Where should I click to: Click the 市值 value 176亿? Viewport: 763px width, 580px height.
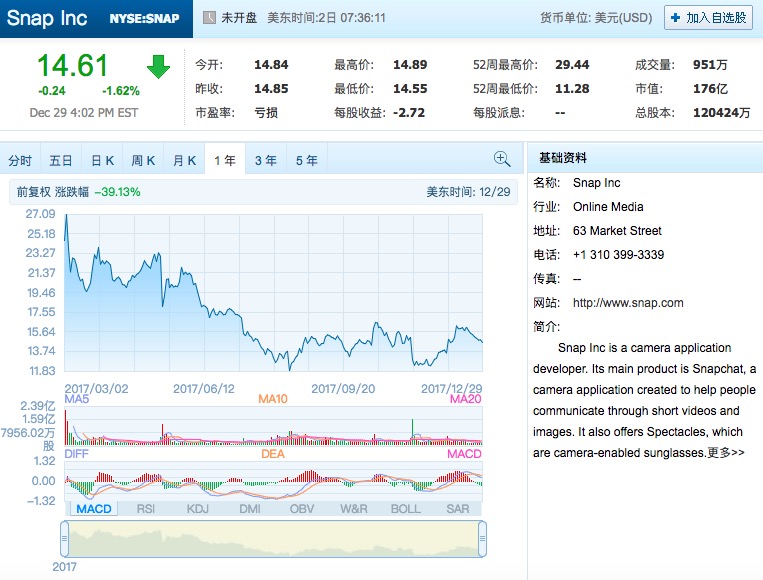tap(710, 89)
